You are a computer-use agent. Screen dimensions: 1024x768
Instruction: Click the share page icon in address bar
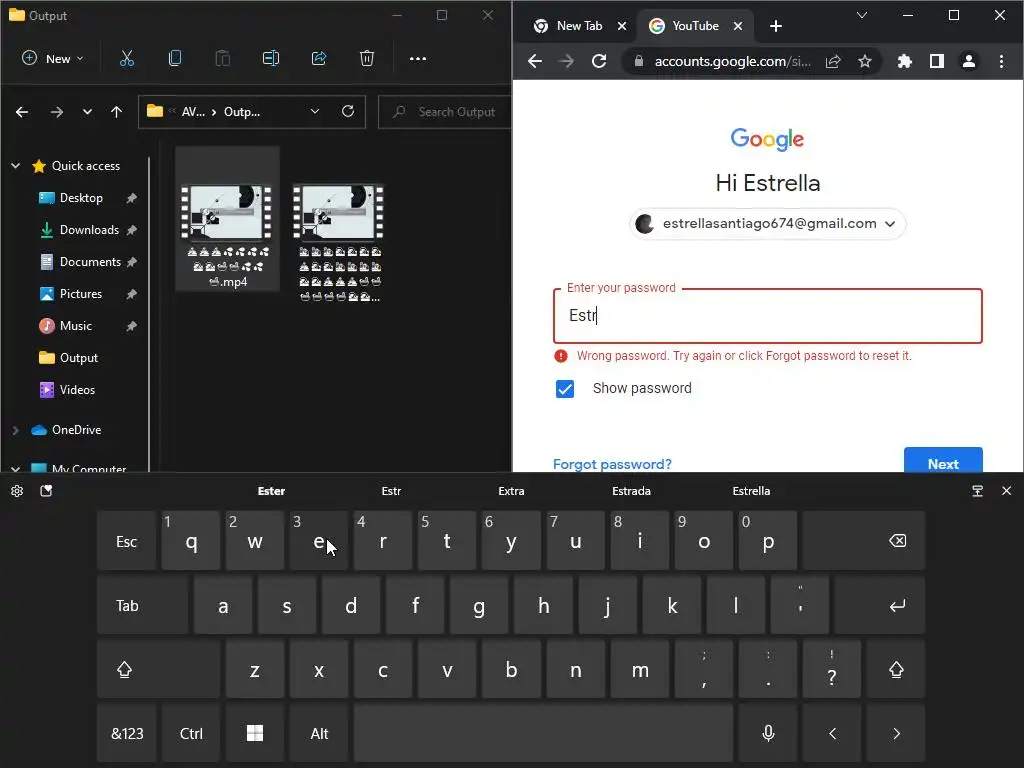tap(833, 61)
